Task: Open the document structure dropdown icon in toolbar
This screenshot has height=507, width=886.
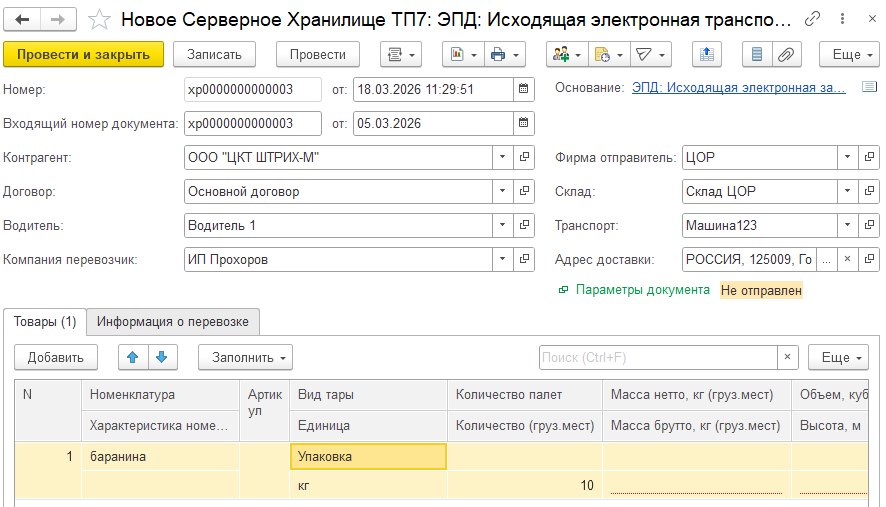Action: point(401,54)
